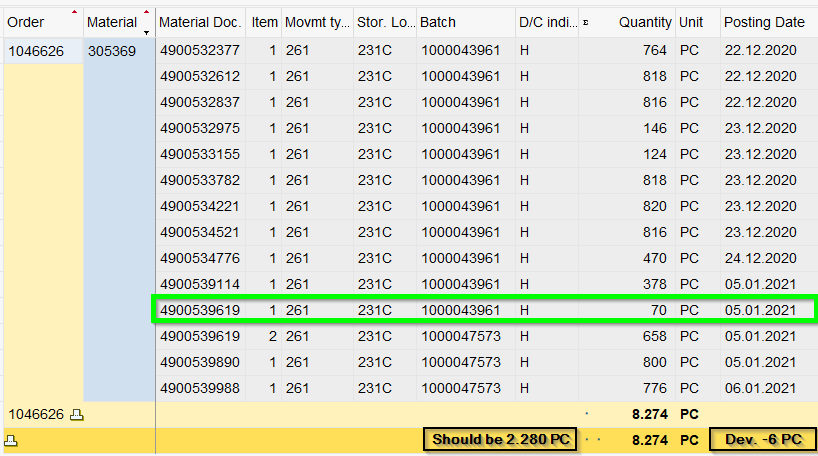Screen dimensions: 818x456
Task: Click the subtotal icon next to 1046626
Action: (77, 413)
